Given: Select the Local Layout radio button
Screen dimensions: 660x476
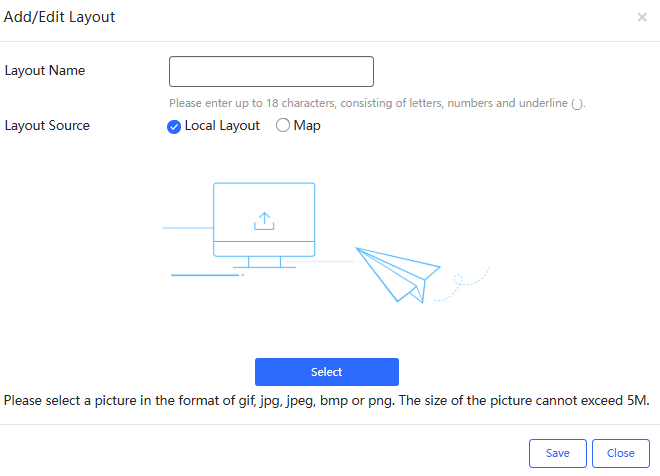Looking at the screenshot, I should coord(174,126).
